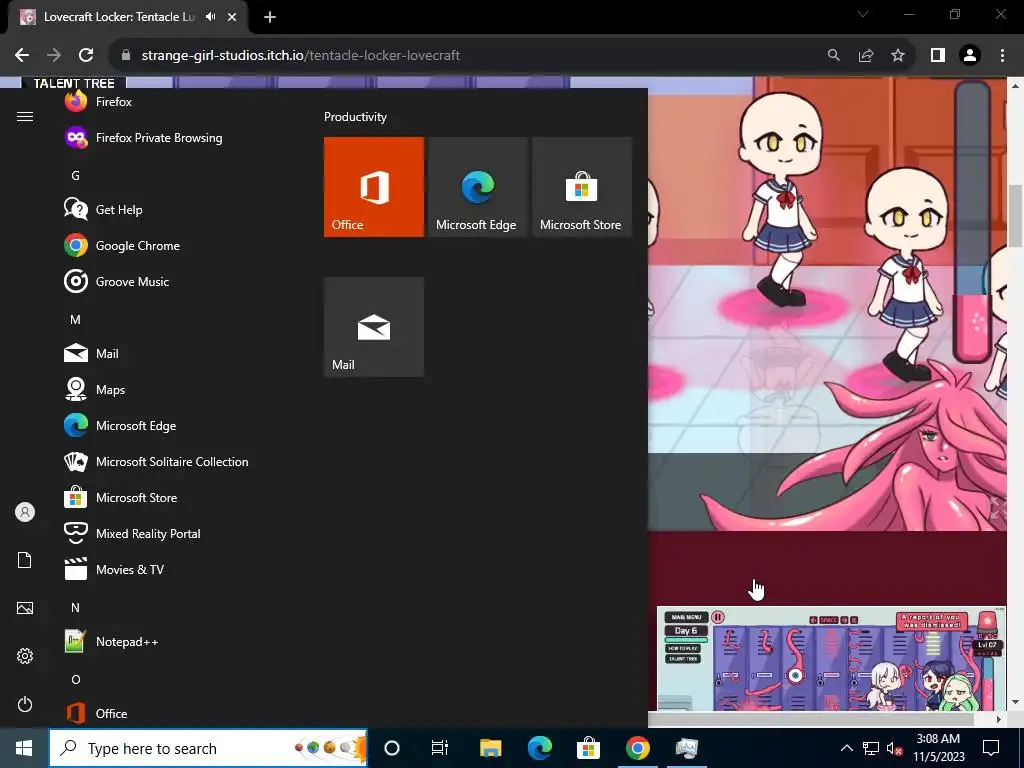Viewport: 1024px width, 768px height.
Task: Open Settings gear in the Start sidebar
Action: tap(25, 656)
